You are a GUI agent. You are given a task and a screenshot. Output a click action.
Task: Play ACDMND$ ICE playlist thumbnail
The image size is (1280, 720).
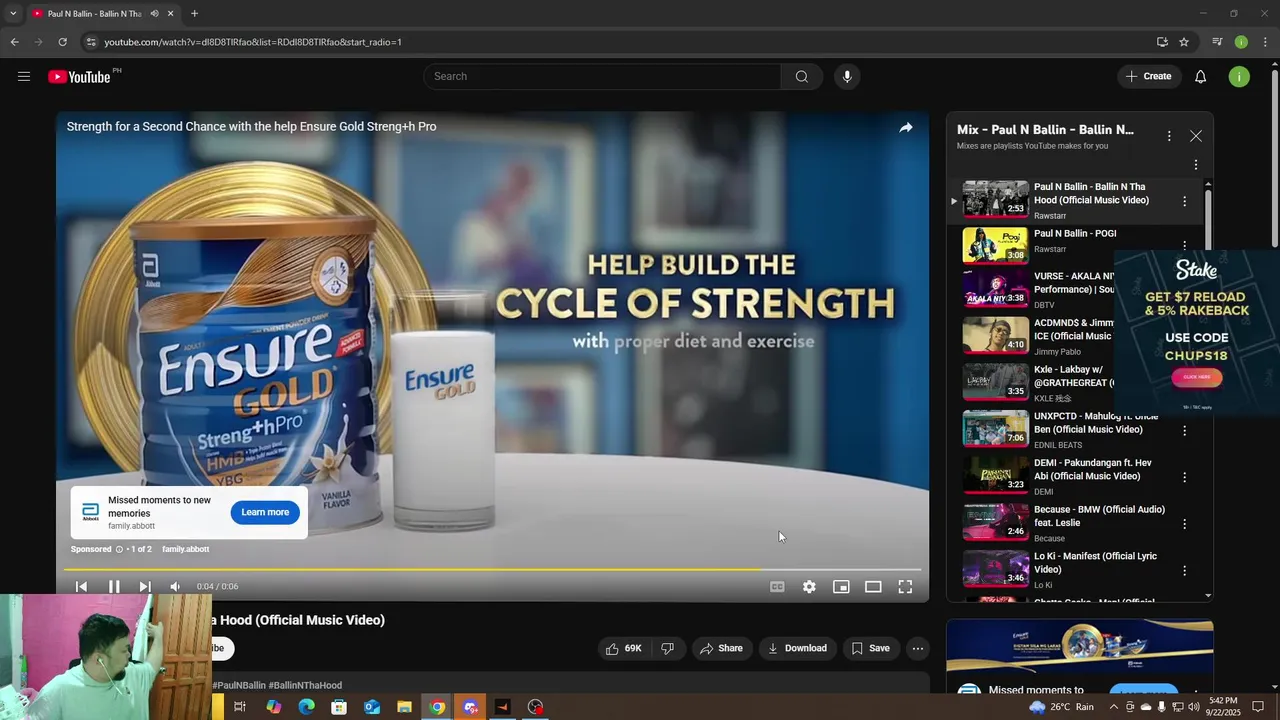tap(995, 336)
